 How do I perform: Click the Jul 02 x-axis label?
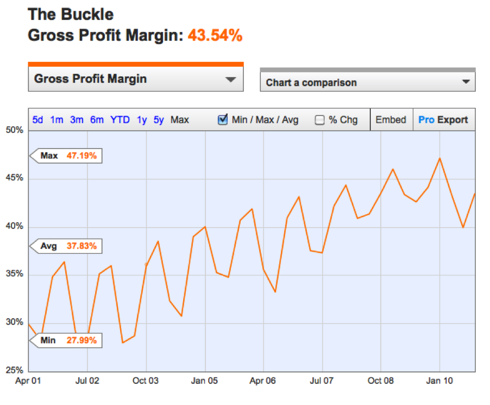(x=87, y=381)
